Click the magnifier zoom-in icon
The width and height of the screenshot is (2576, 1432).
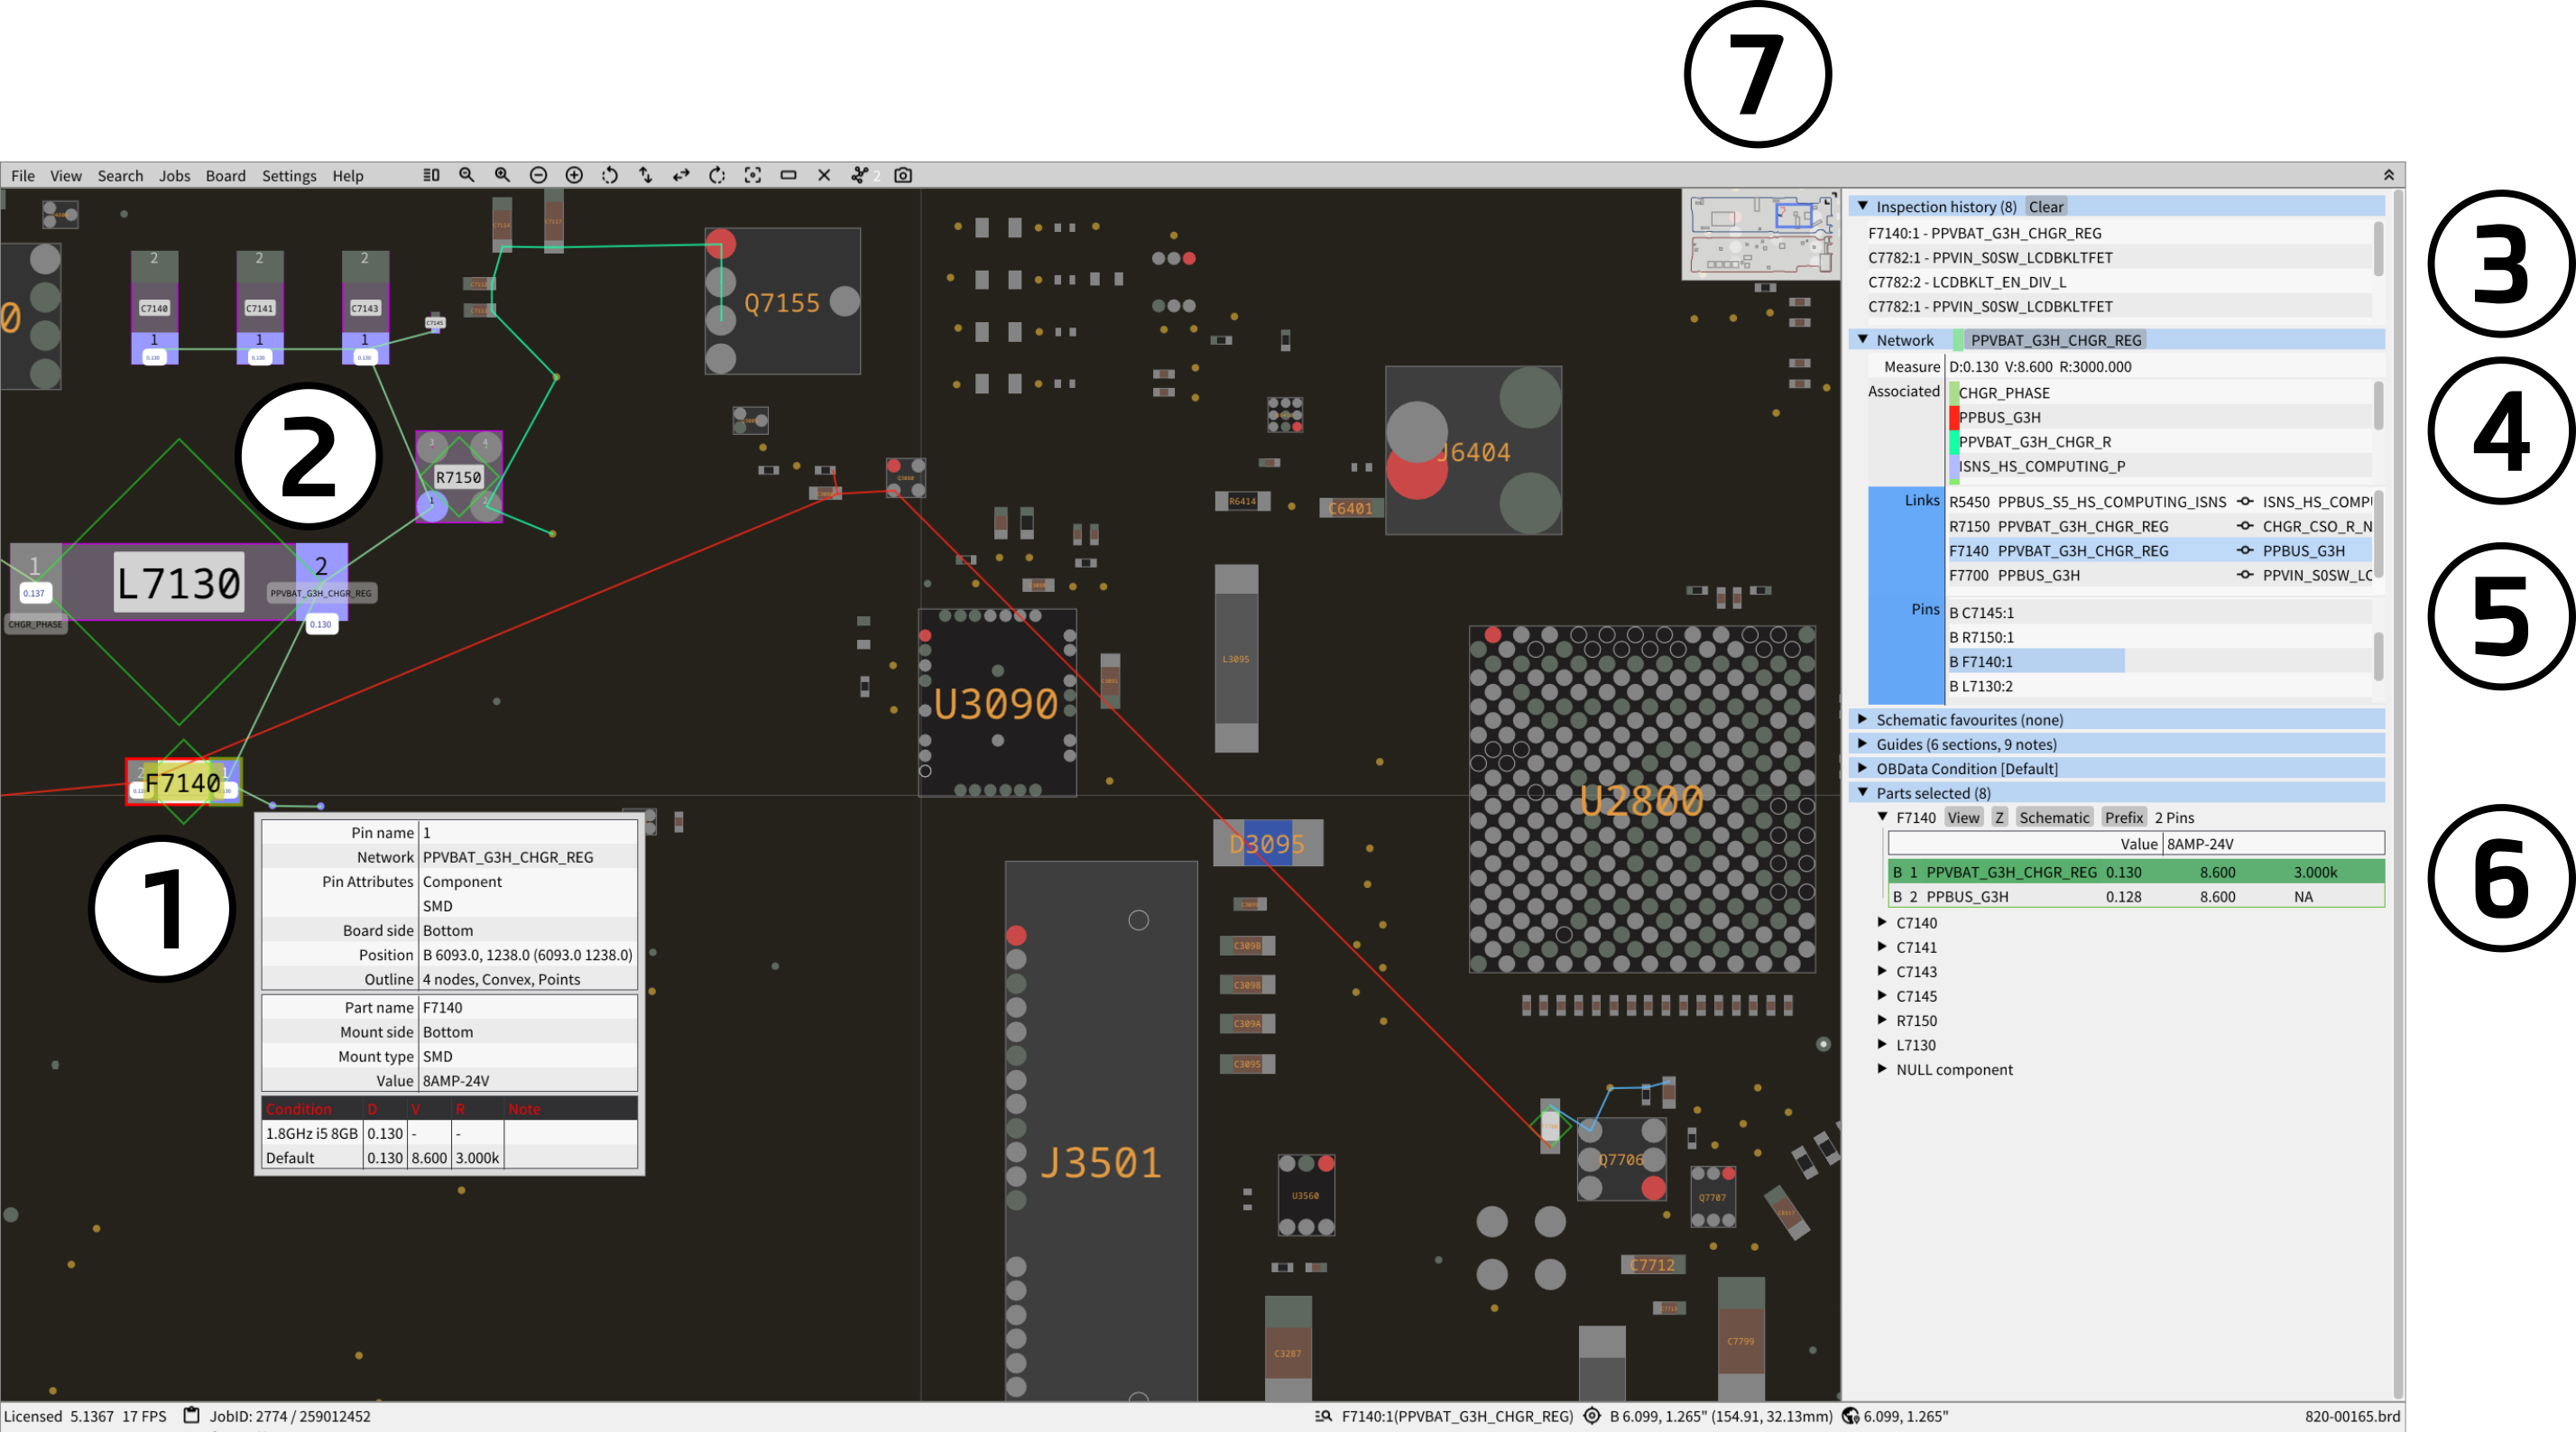[502, 175]
